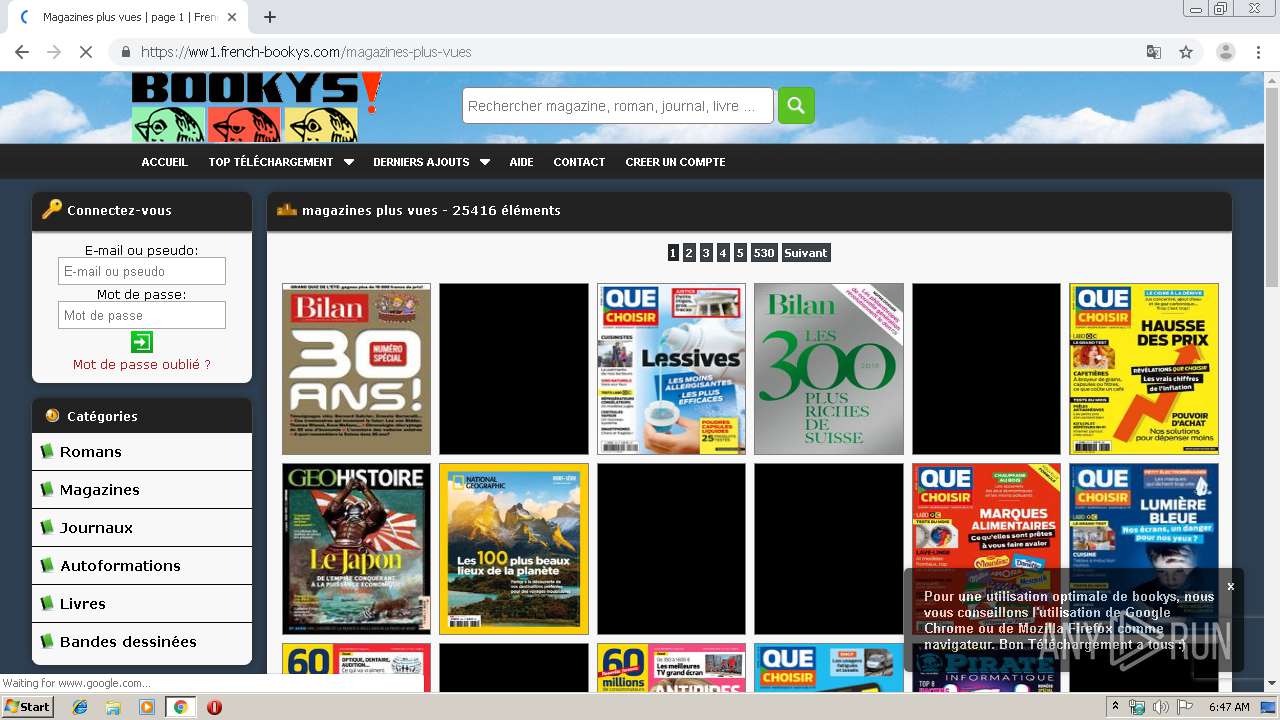Click the action center flag tray icon
This screenshot has width=1280, height=720.
point(1185,707)
